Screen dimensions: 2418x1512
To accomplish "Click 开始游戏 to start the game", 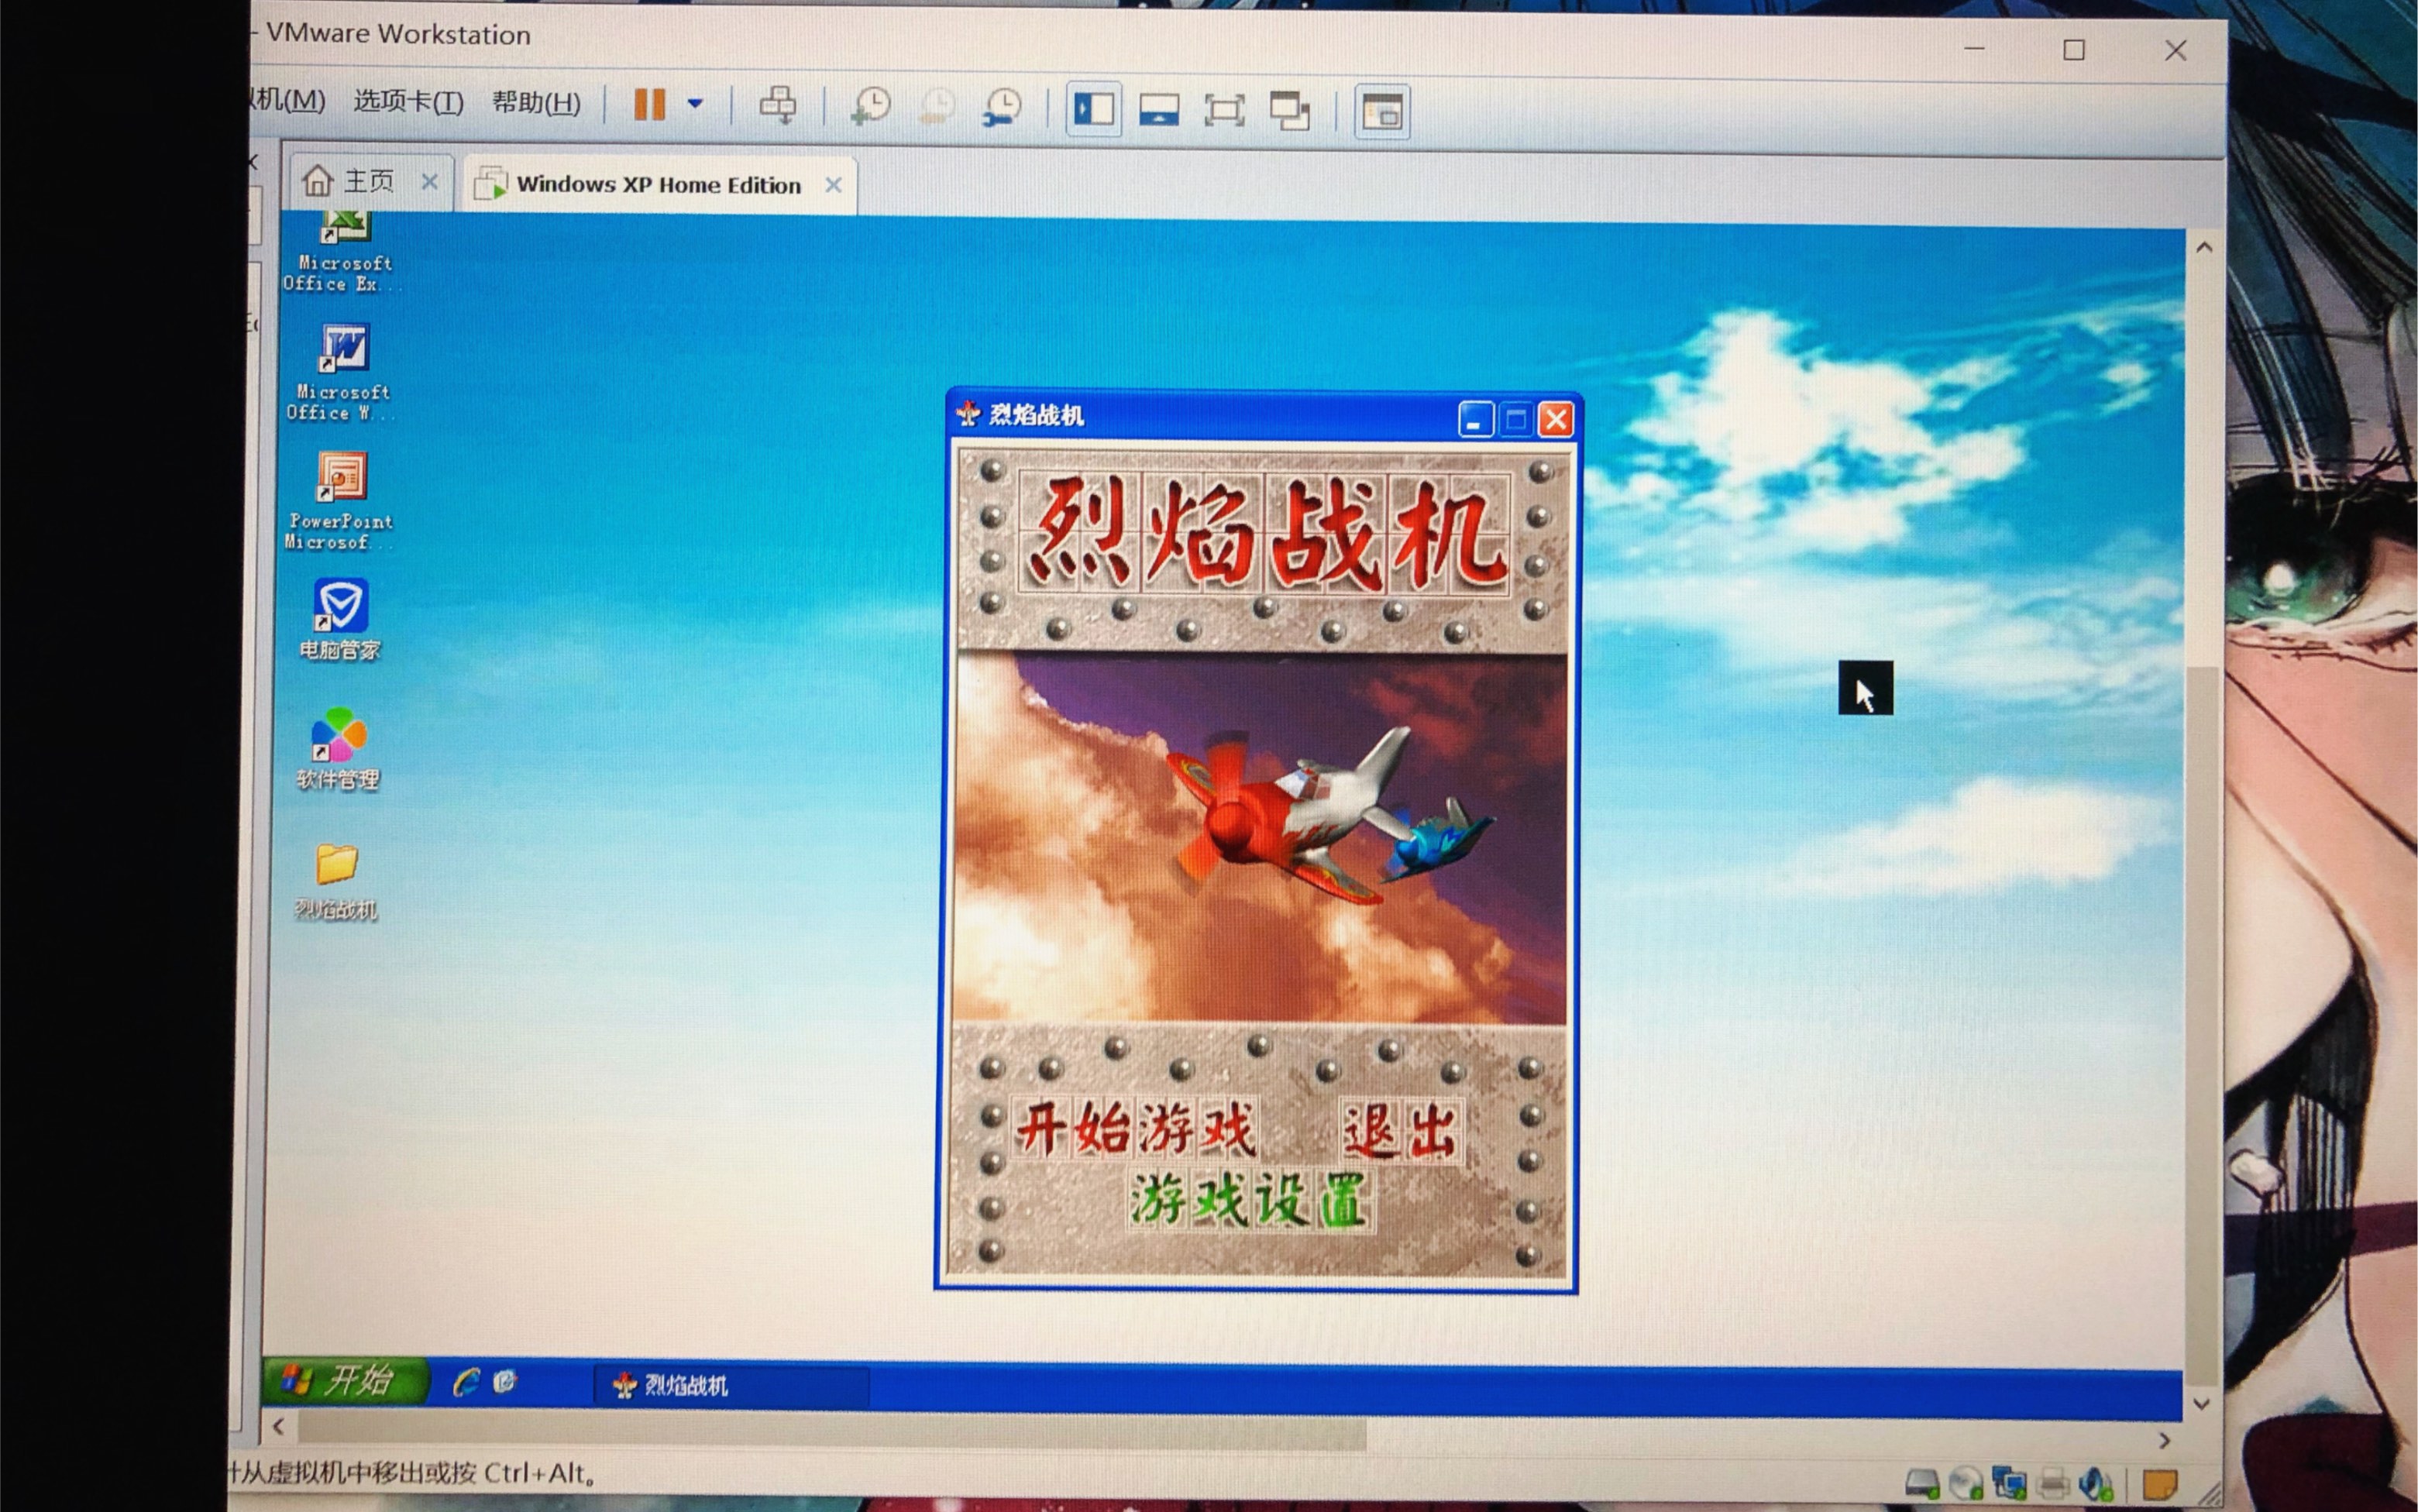I will point(1134,1130).
